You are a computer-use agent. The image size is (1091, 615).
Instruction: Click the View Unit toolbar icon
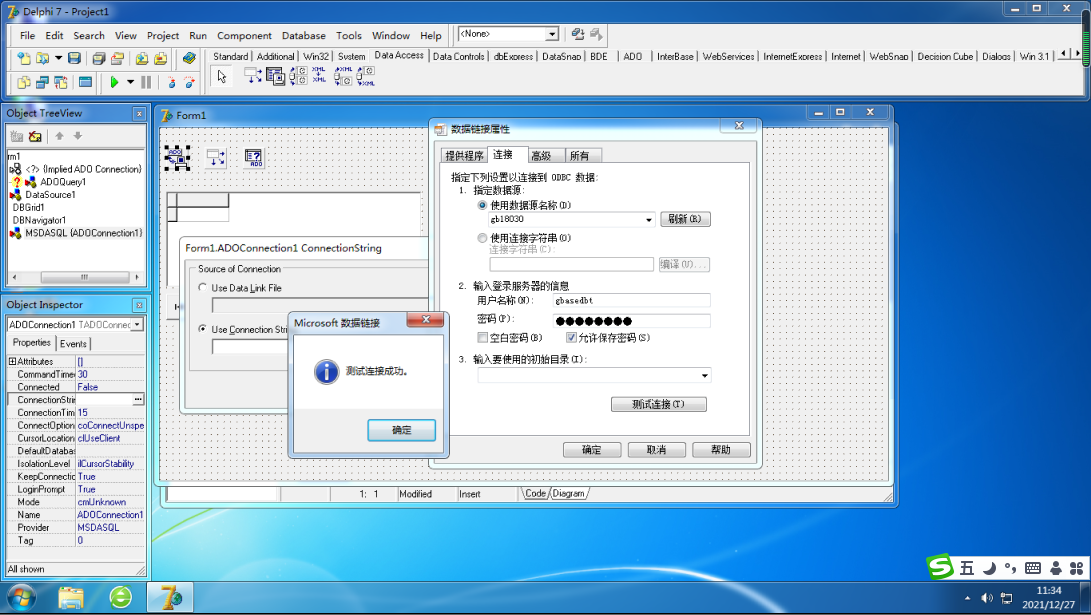coord(24,82)
